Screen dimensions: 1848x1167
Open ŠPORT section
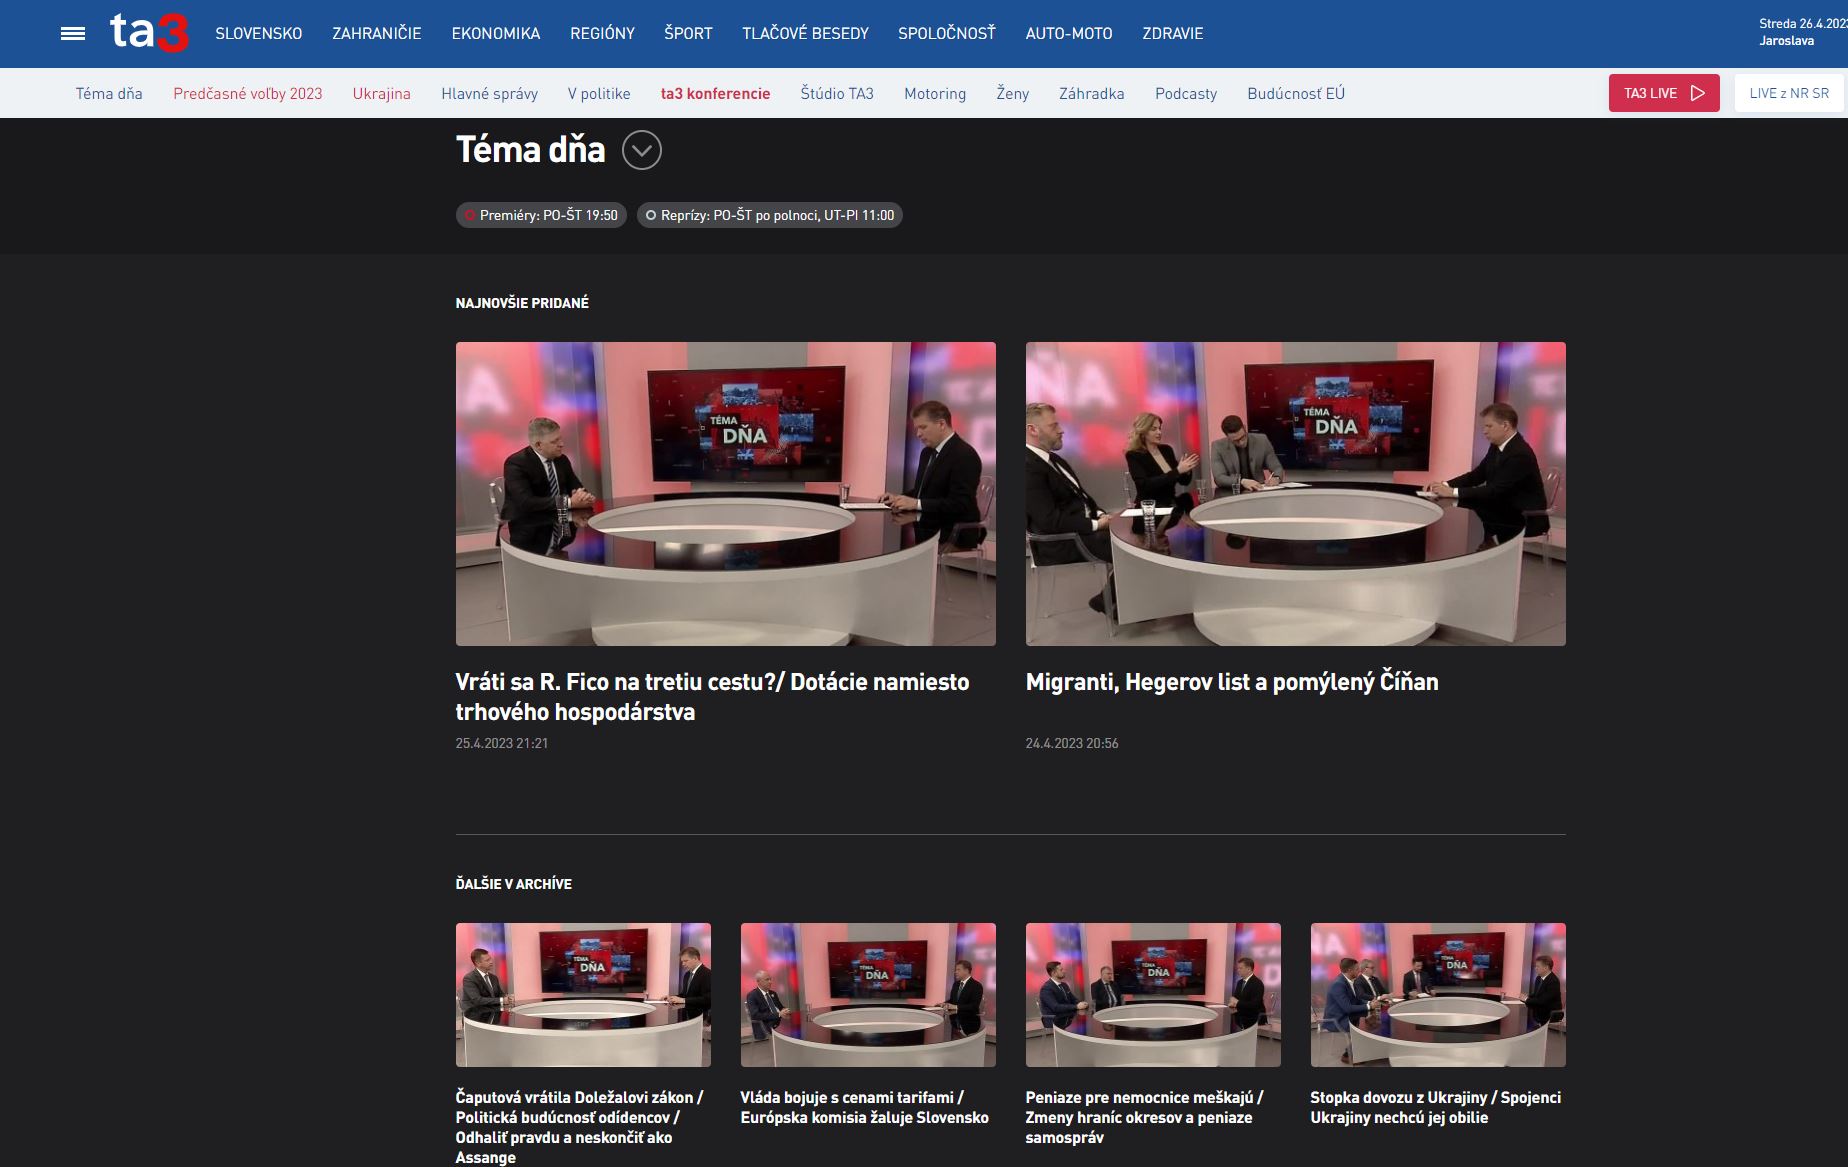[x=689, y=33]
